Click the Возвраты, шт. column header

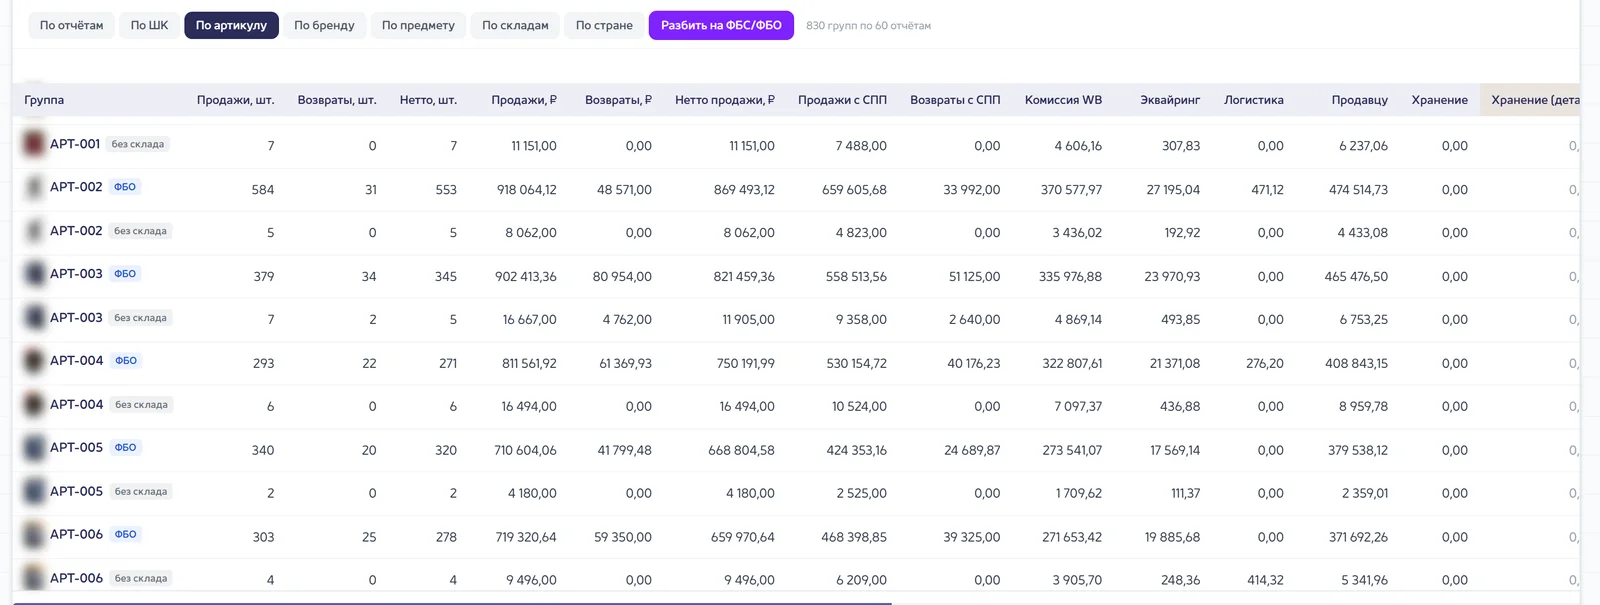tap(337, 100)
